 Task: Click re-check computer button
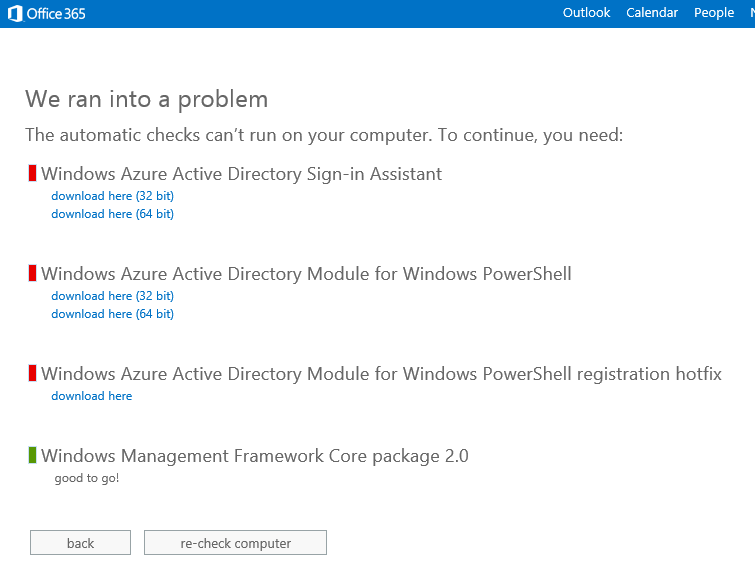click(x=235, y=543)
